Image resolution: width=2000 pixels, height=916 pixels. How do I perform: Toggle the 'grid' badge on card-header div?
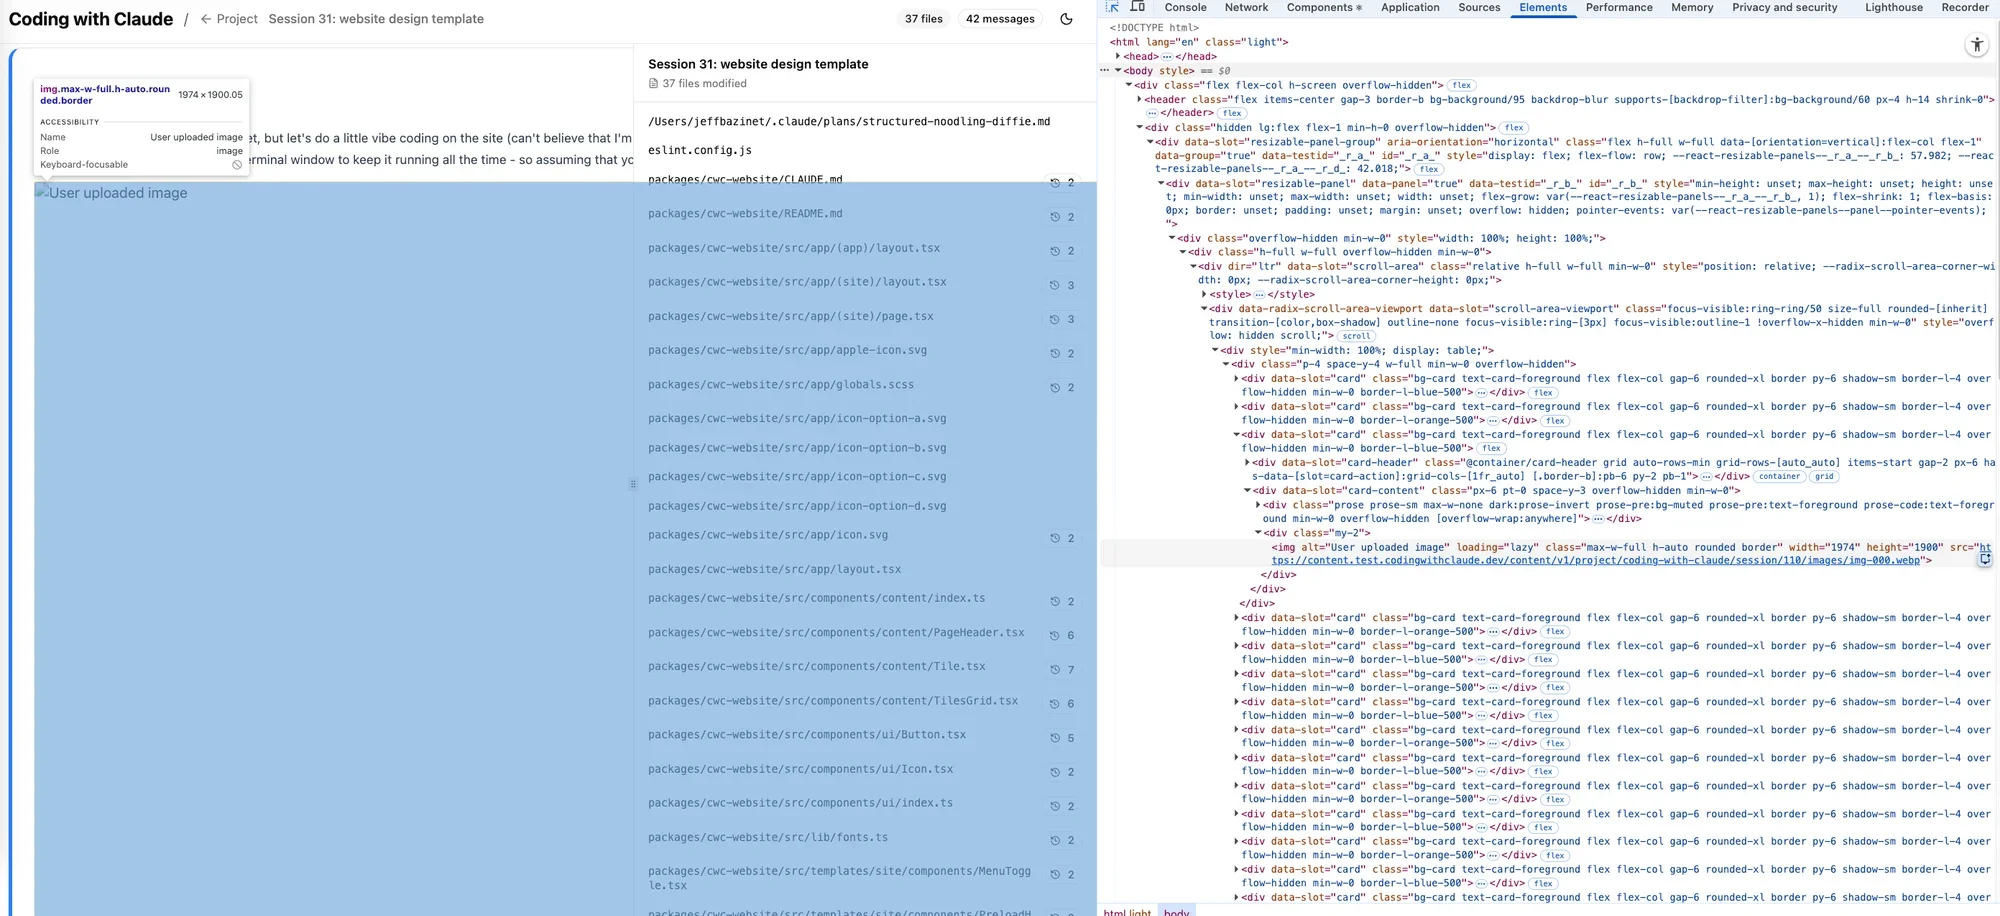pyautogui.click(x=1824, y=477)
